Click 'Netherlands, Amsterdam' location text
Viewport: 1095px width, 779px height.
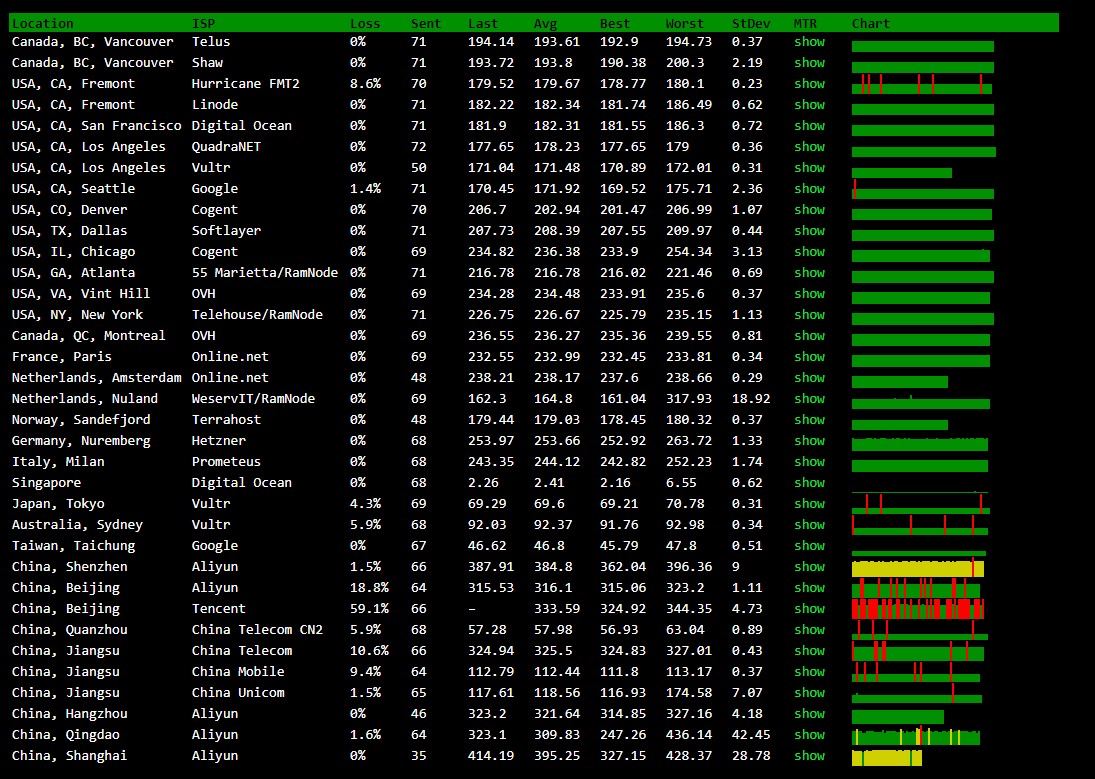[x=96, y=377]
